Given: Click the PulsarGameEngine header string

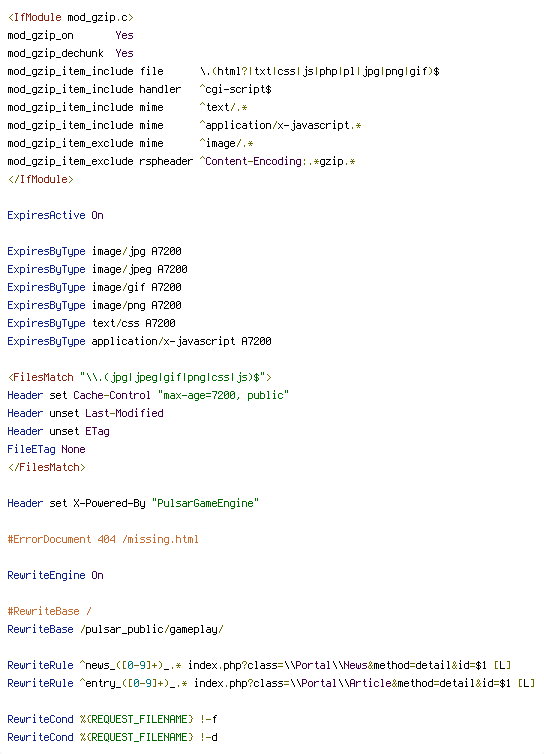Looking at the screenshot, I should click(x=205, y=503).
